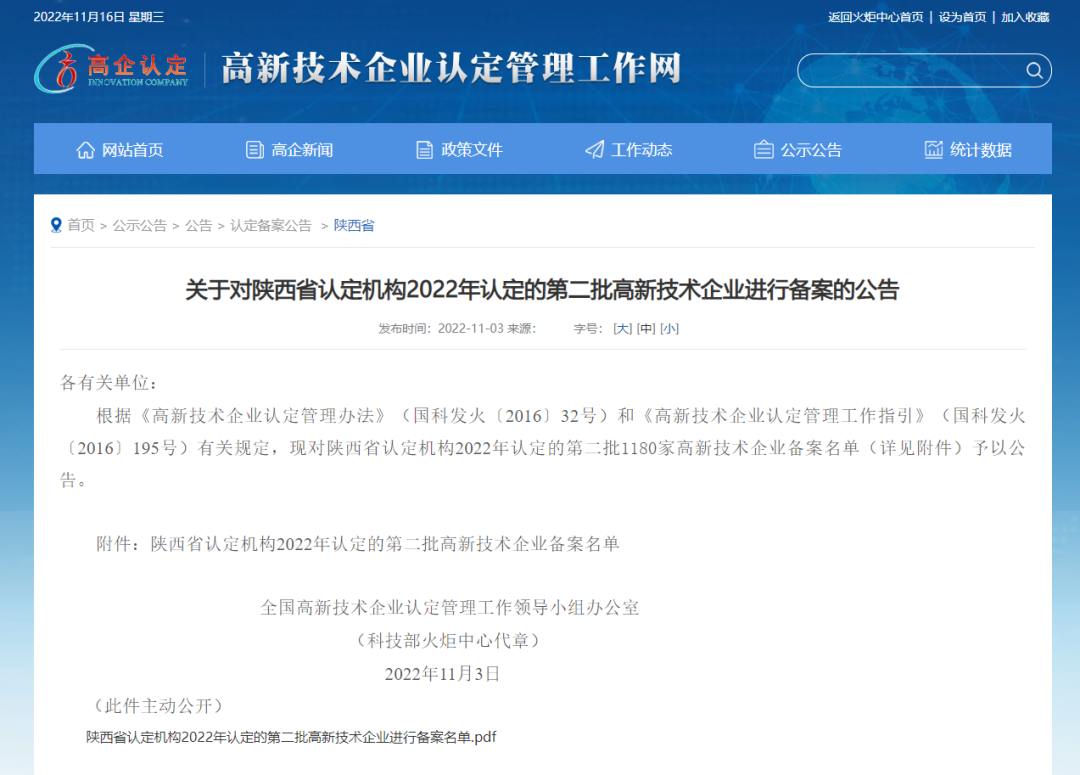This screenshot has width=1080, height=775.
Task: Click 加入收藏 link at top
Action: click(x=1025, y=17)
